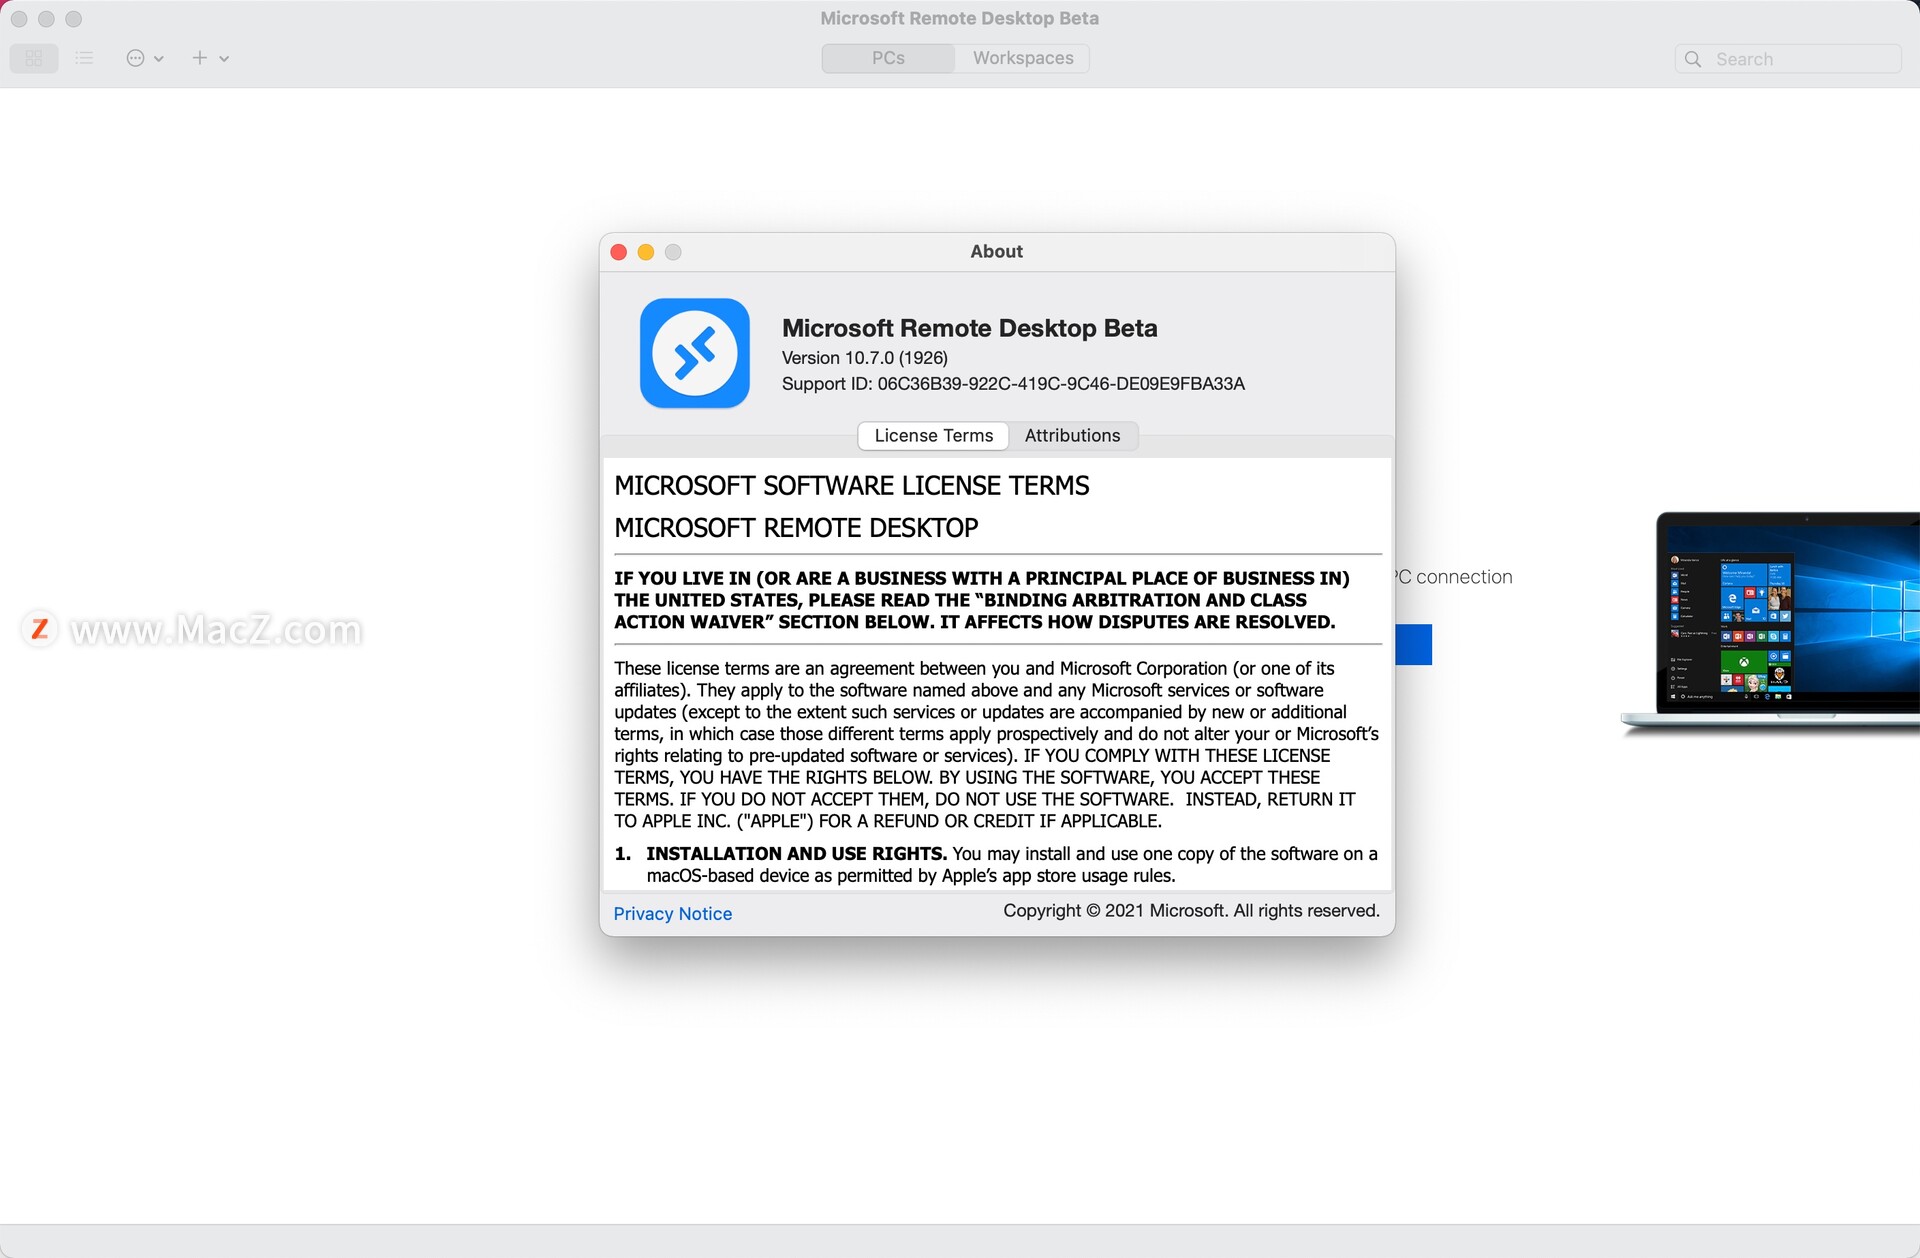Close the About dialog
This screenshot has width=1920, height=1258.
point(619,252)
